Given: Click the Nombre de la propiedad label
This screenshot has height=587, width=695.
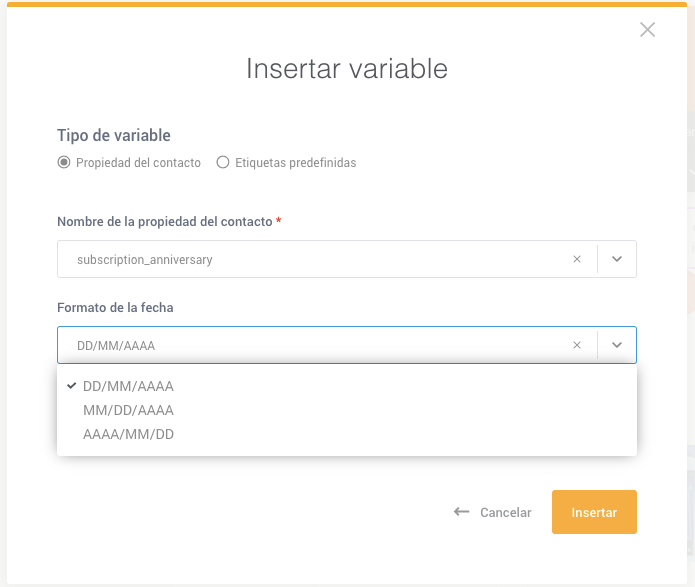Looking at the screenshot, I should [x=165, y=222].
